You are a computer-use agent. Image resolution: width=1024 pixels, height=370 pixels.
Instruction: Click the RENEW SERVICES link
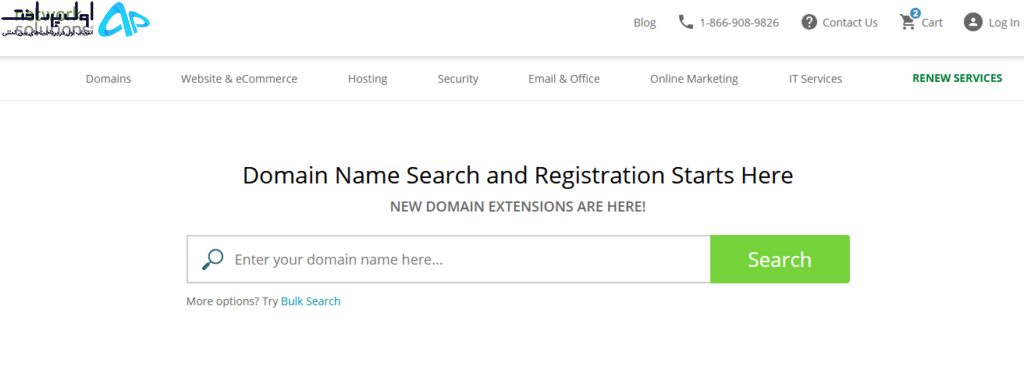[957, 78]
